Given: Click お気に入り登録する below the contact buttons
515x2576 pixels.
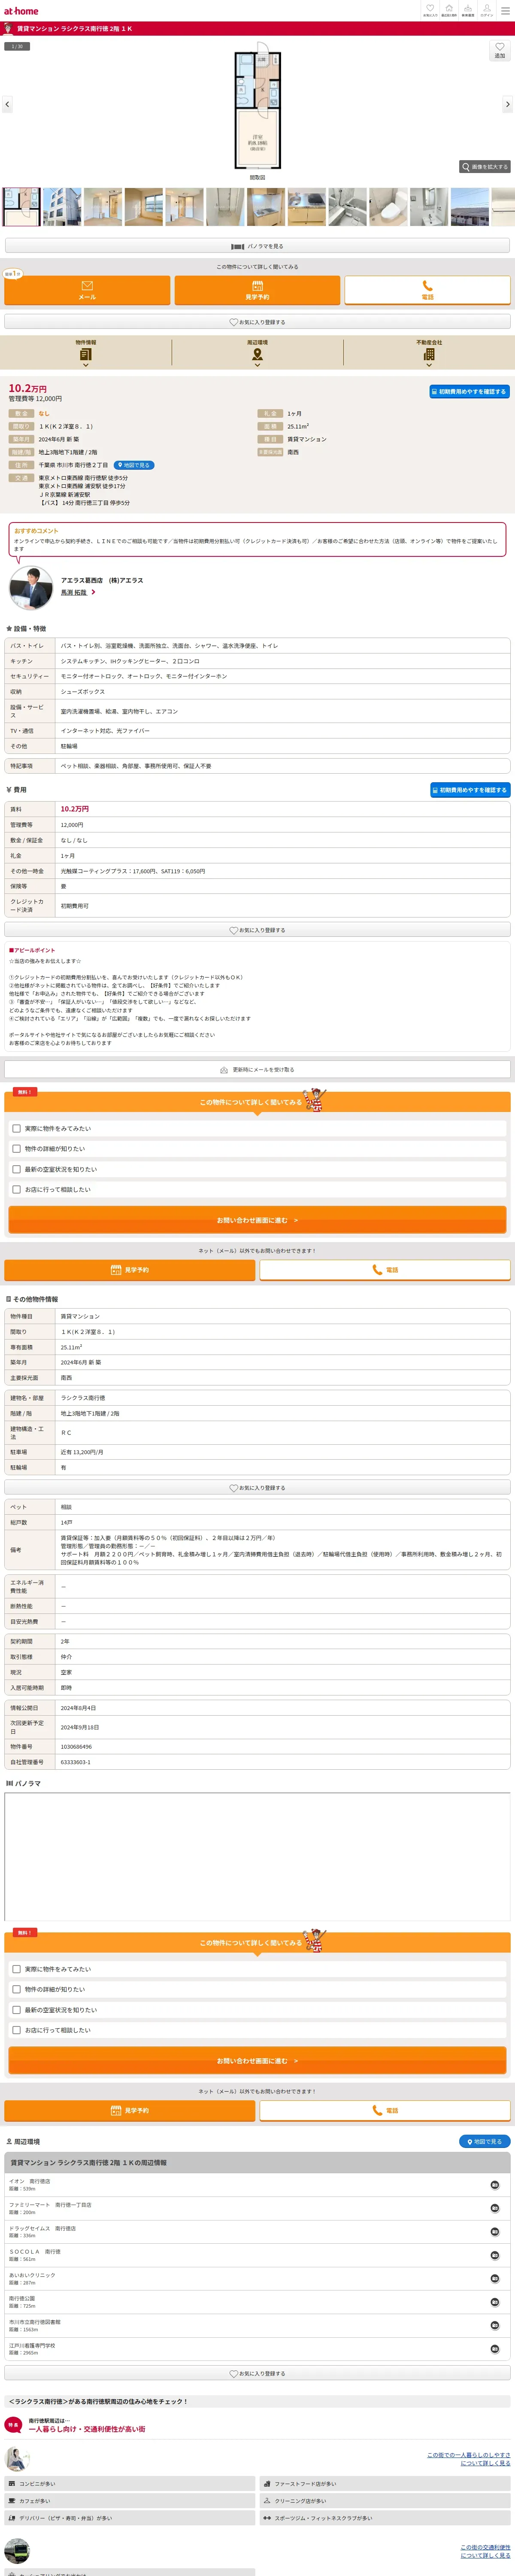Looking at the screenshot, I should [257, 322].
